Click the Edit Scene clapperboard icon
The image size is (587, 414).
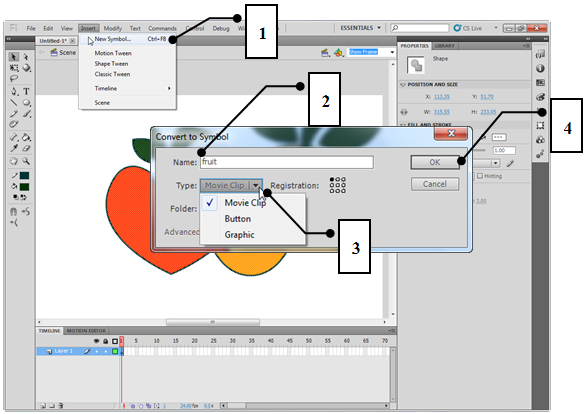(x=325, y=53)
